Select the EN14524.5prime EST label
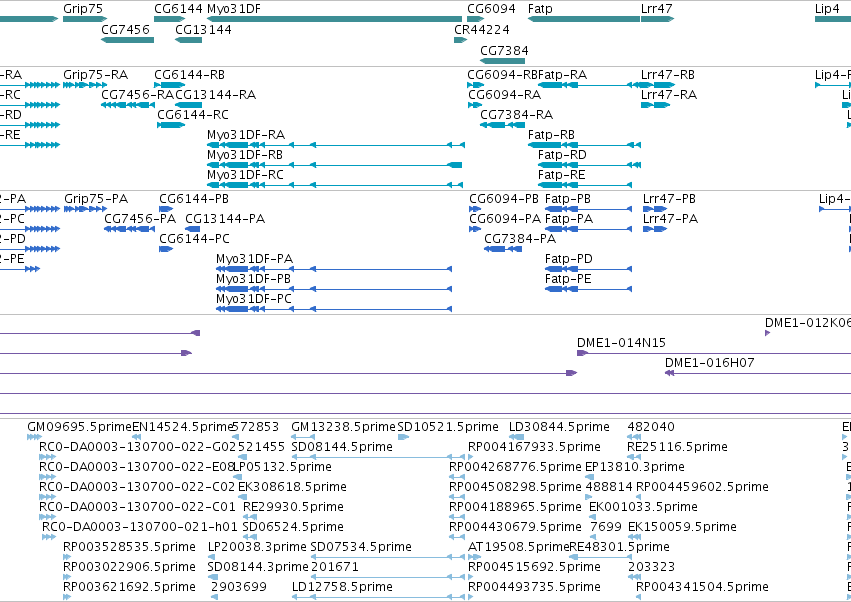Image resolution: width=851 pixels, height=602 pixels. tap(182, 427)
